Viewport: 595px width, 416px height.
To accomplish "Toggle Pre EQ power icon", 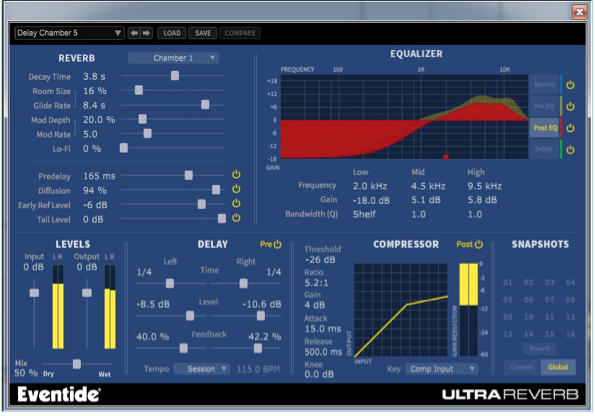I will pyautogui.click(x=570, y=107).
